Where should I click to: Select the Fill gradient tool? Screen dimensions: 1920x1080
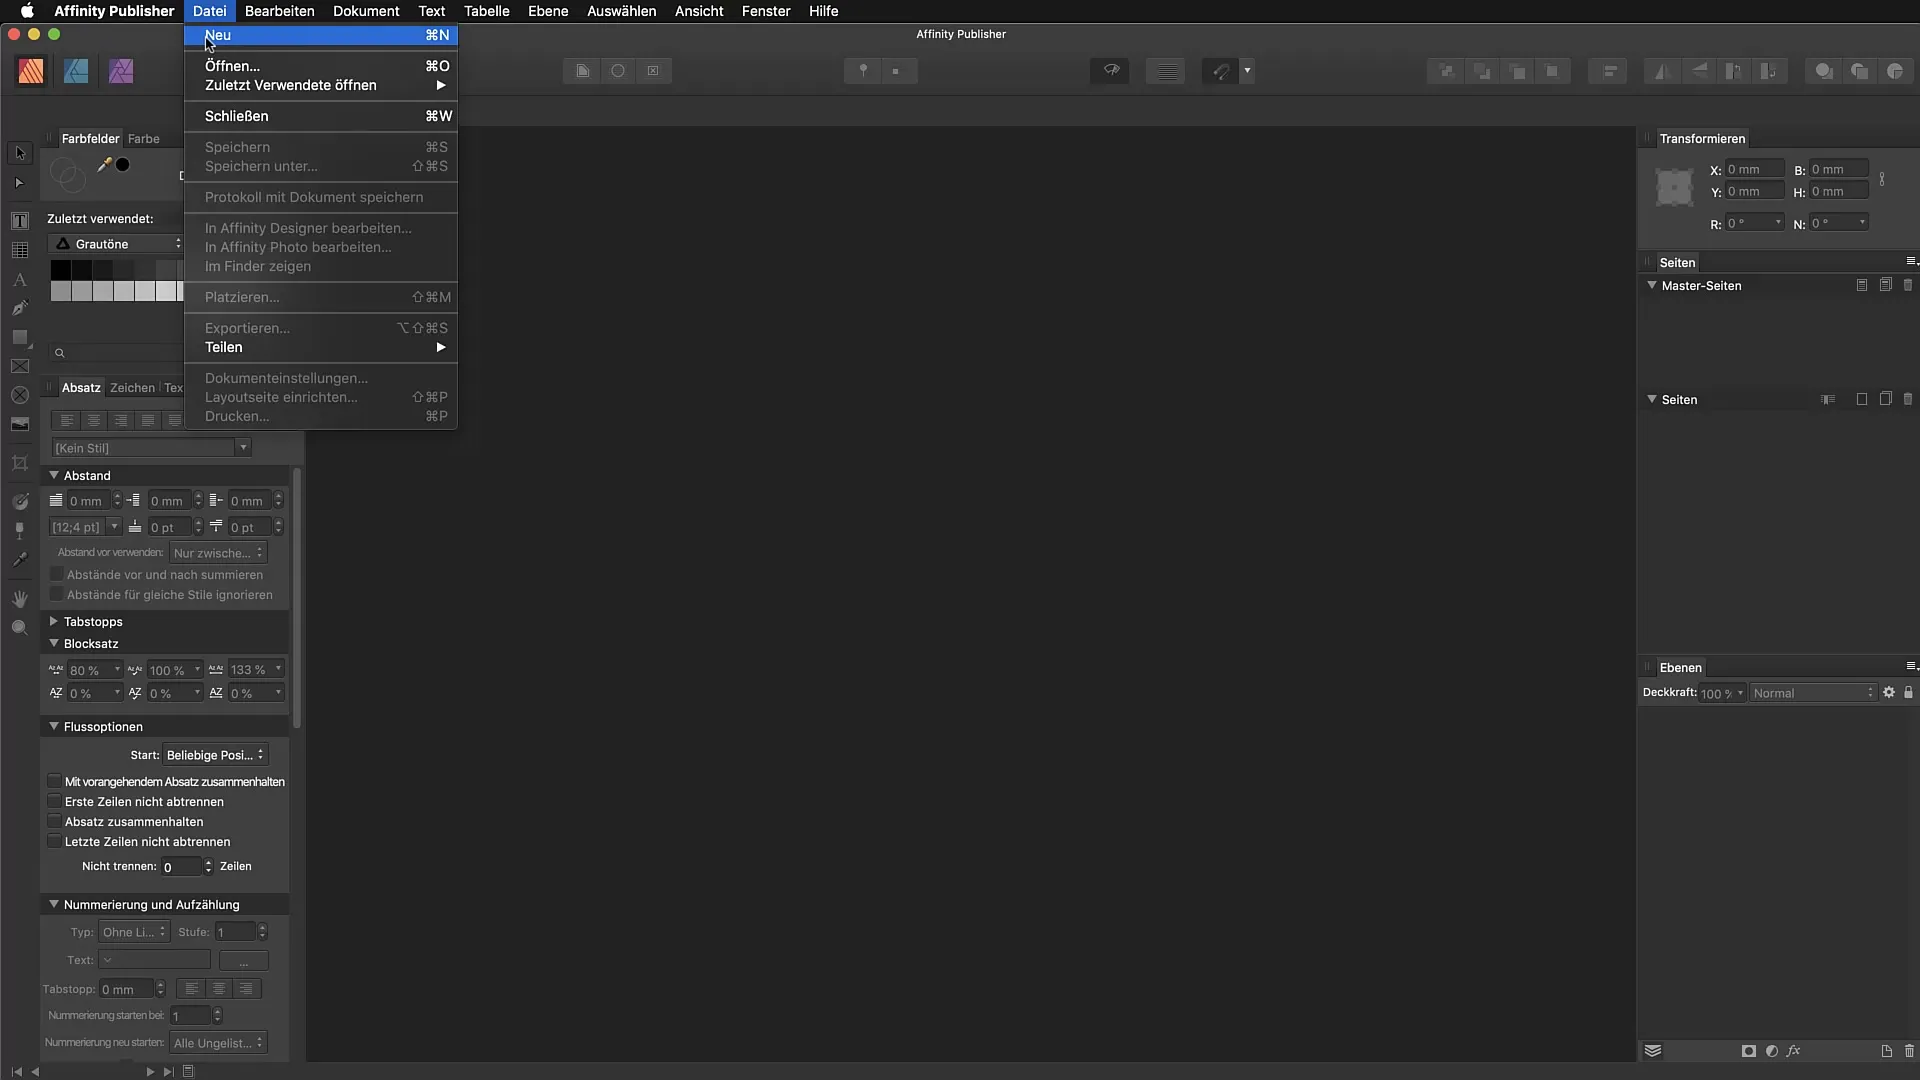20,501
